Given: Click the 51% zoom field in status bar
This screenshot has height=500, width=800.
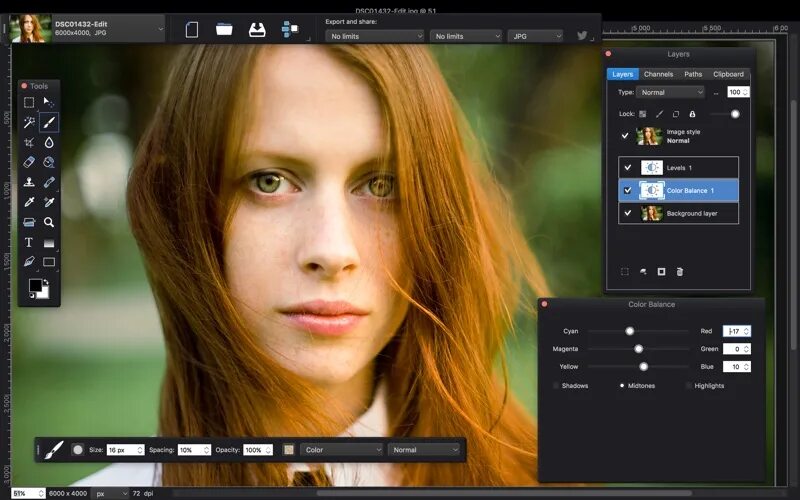Looking at the screenshot, I should (x=28, y=493).
